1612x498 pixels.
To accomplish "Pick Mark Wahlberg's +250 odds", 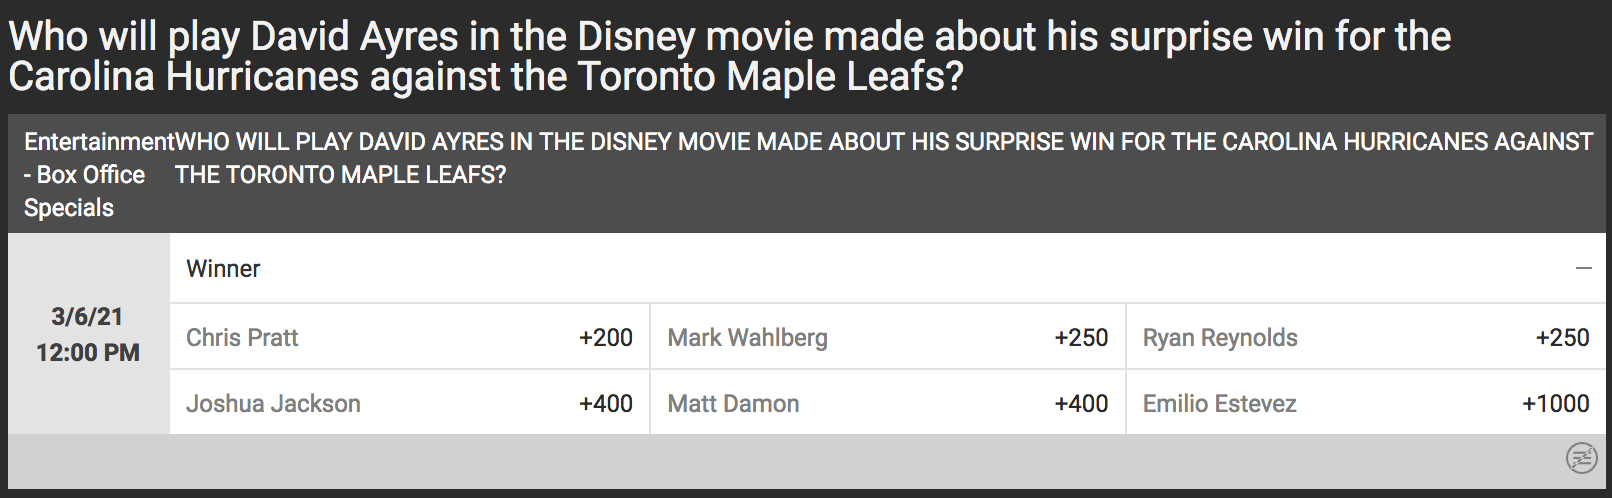I will [x=1080, y=338].
